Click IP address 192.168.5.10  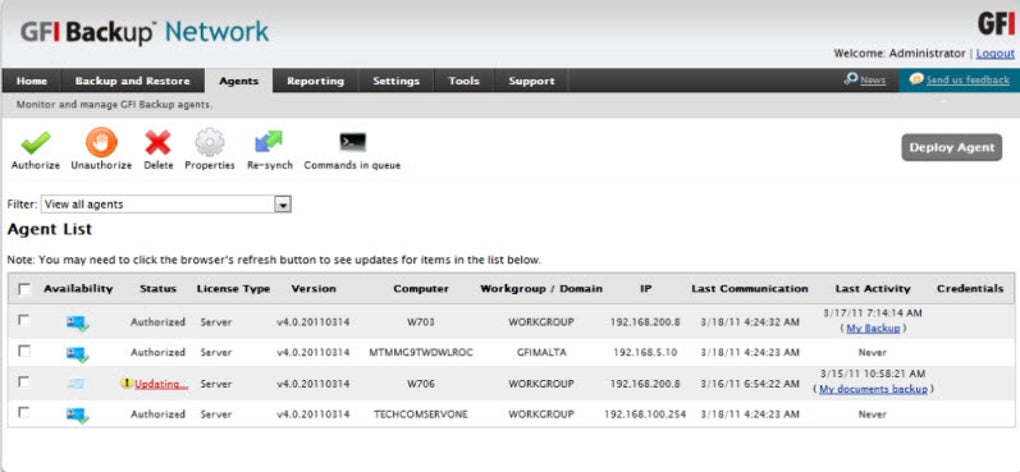tap(645, 353)
